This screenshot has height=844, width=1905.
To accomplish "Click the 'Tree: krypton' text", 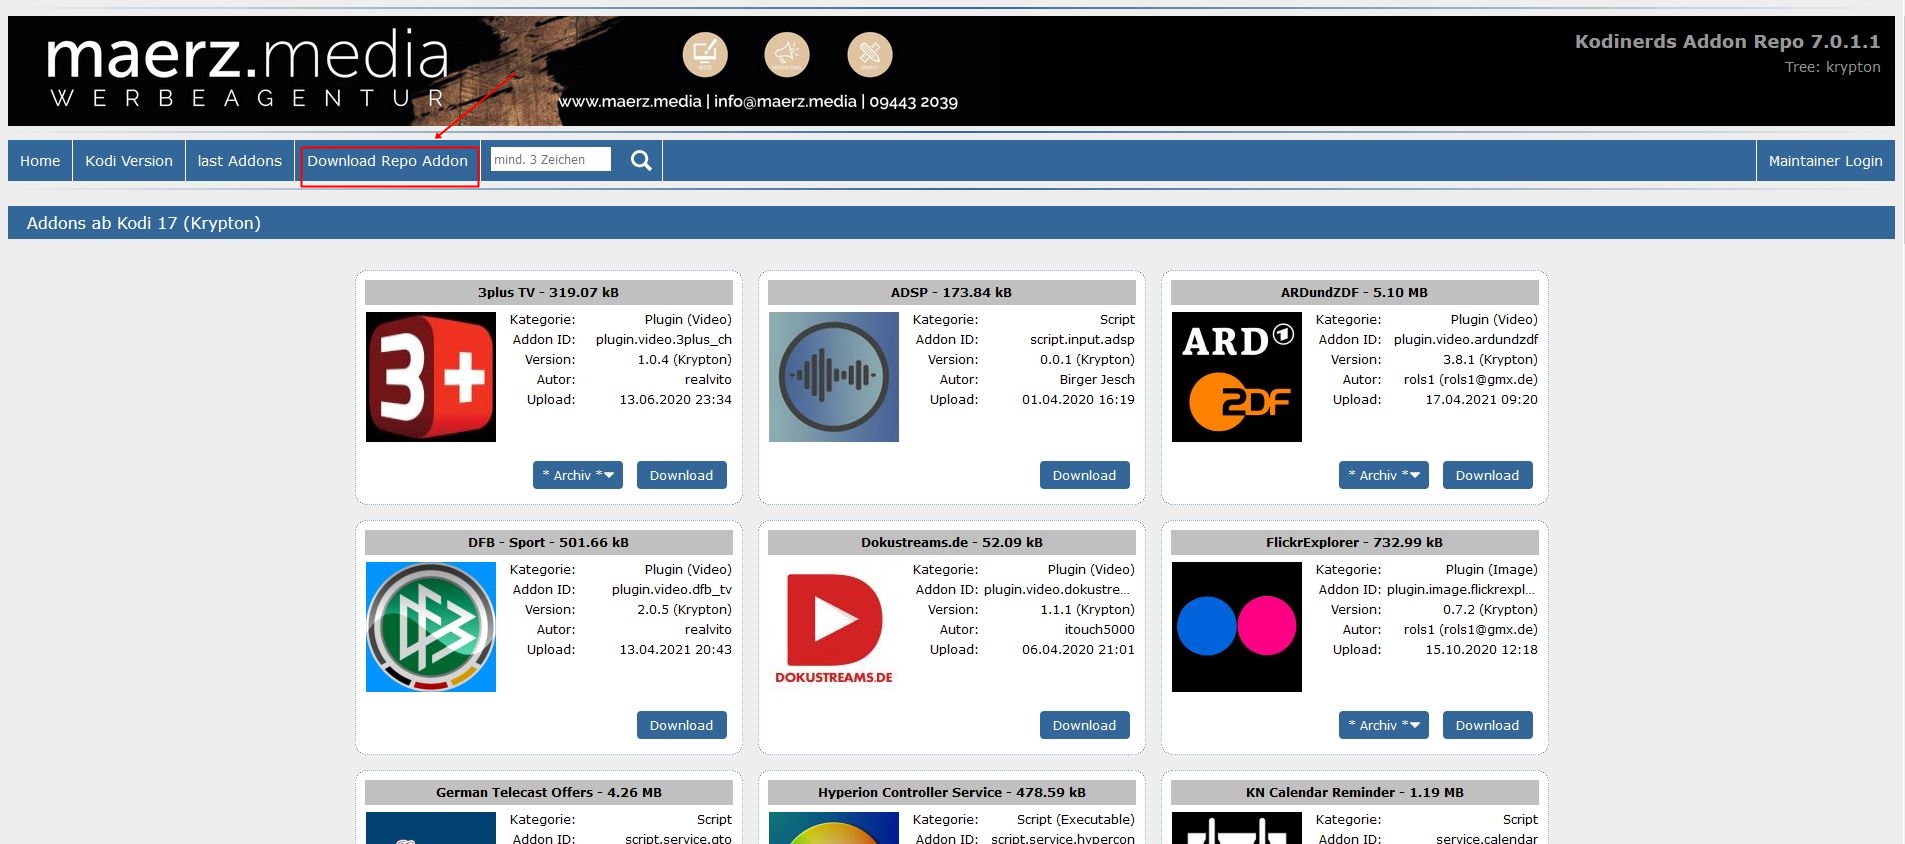I will [1832, 67].
